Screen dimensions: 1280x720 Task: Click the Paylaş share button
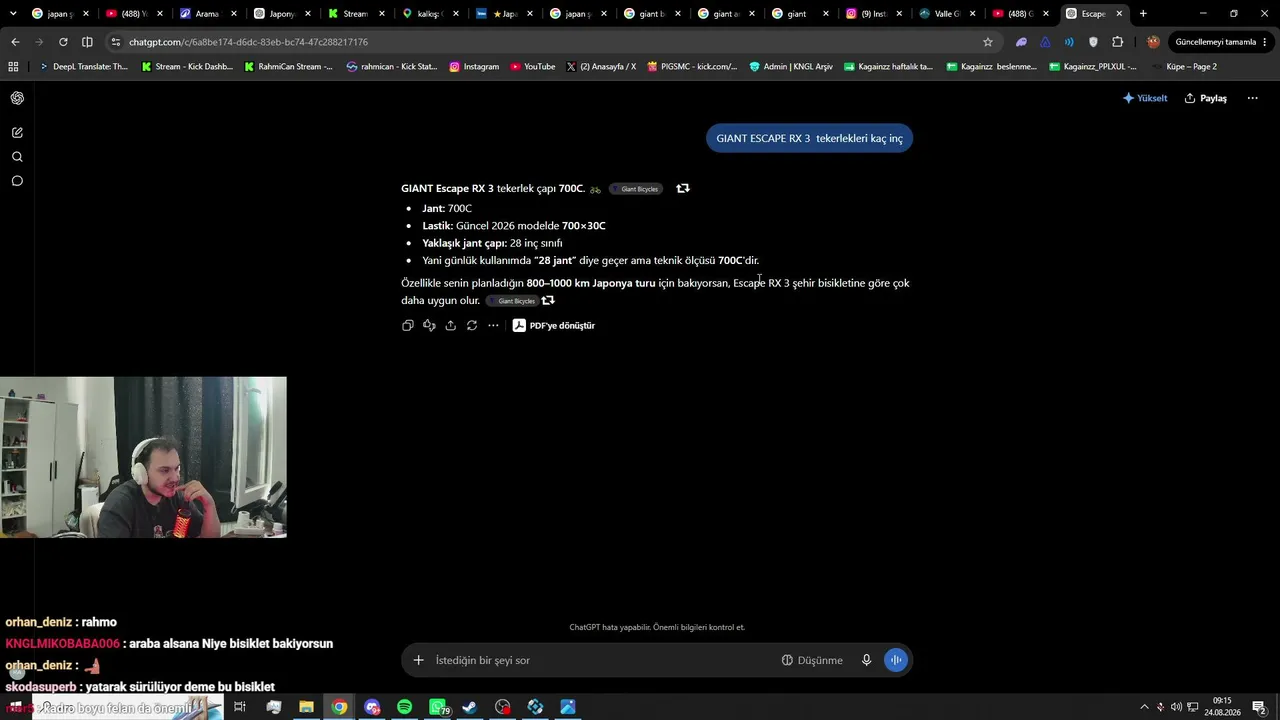[x=1206, y=98]
